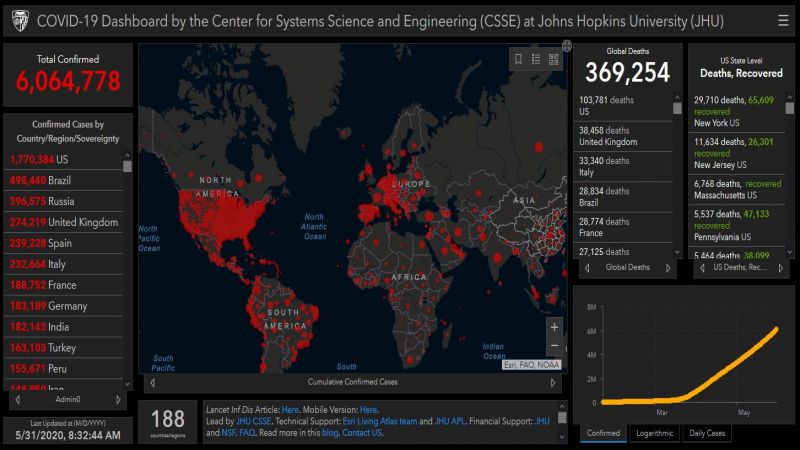The image size is (800, 450).
Task: Click the Global Deaths list scrollbar thumb
Action: tap(677, 108)
